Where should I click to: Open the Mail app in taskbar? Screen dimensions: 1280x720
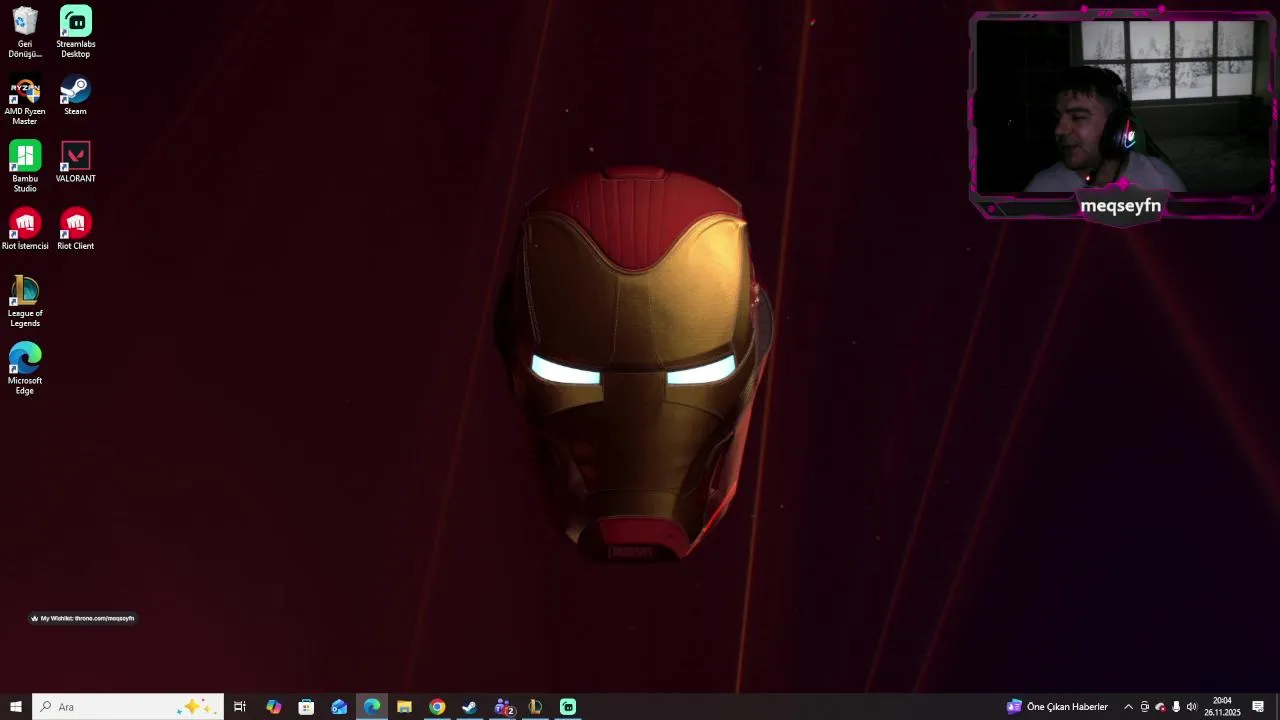[339, 707]
